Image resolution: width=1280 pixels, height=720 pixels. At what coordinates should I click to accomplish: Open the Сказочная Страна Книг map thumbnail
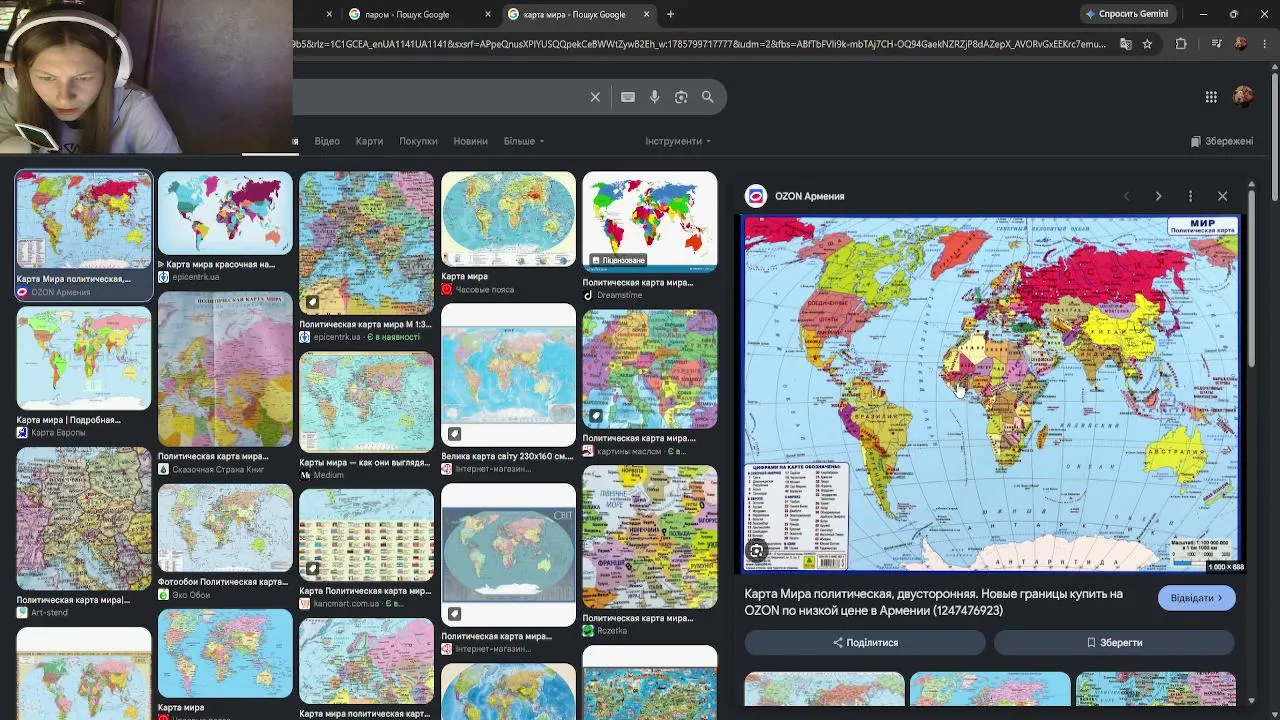[x=225, y=369]
